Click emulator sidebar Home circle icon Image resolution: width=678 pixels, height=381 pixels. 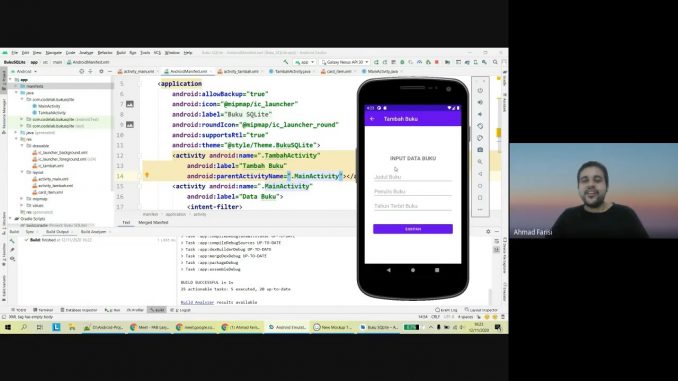click(480, 186)
